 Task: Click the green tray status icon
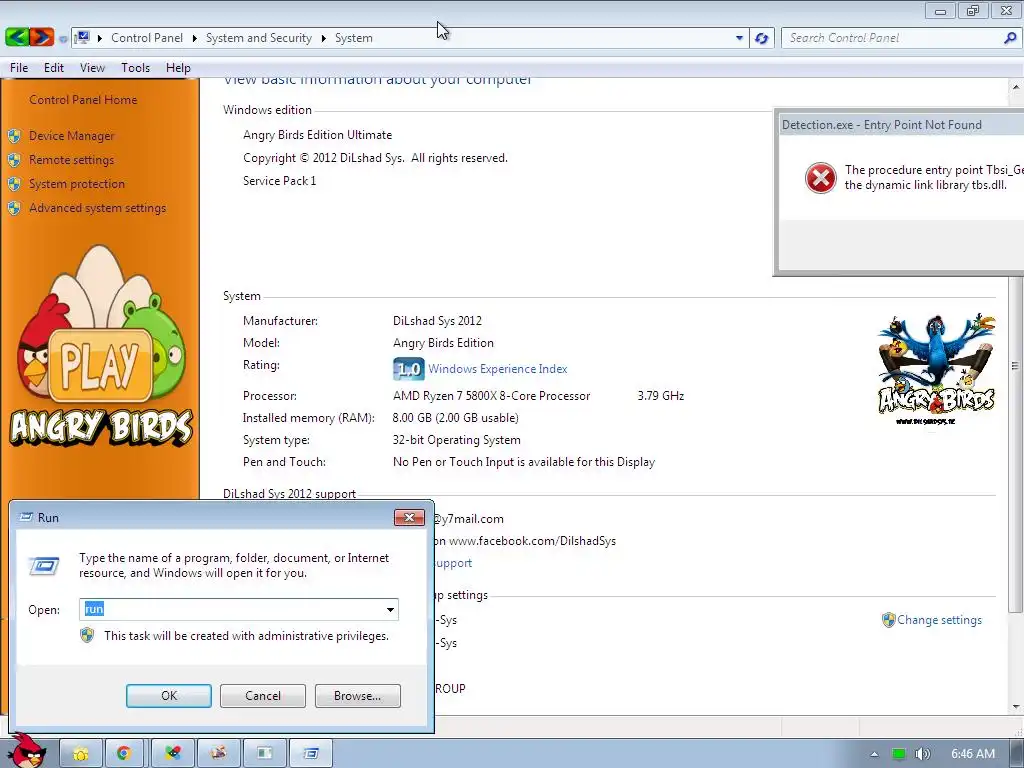[x=899, y=754]
